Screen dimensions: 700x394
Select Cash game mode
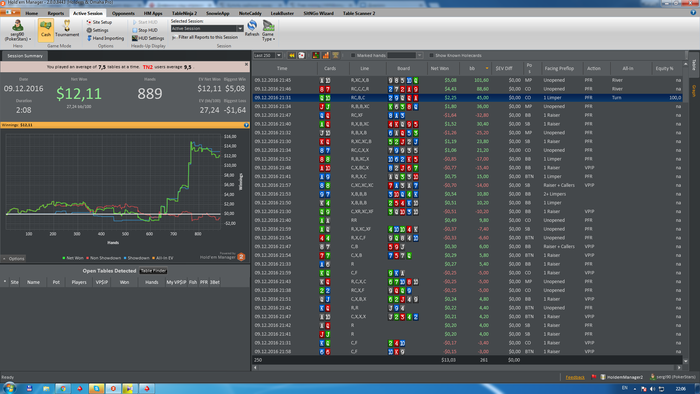pos(46,29)
